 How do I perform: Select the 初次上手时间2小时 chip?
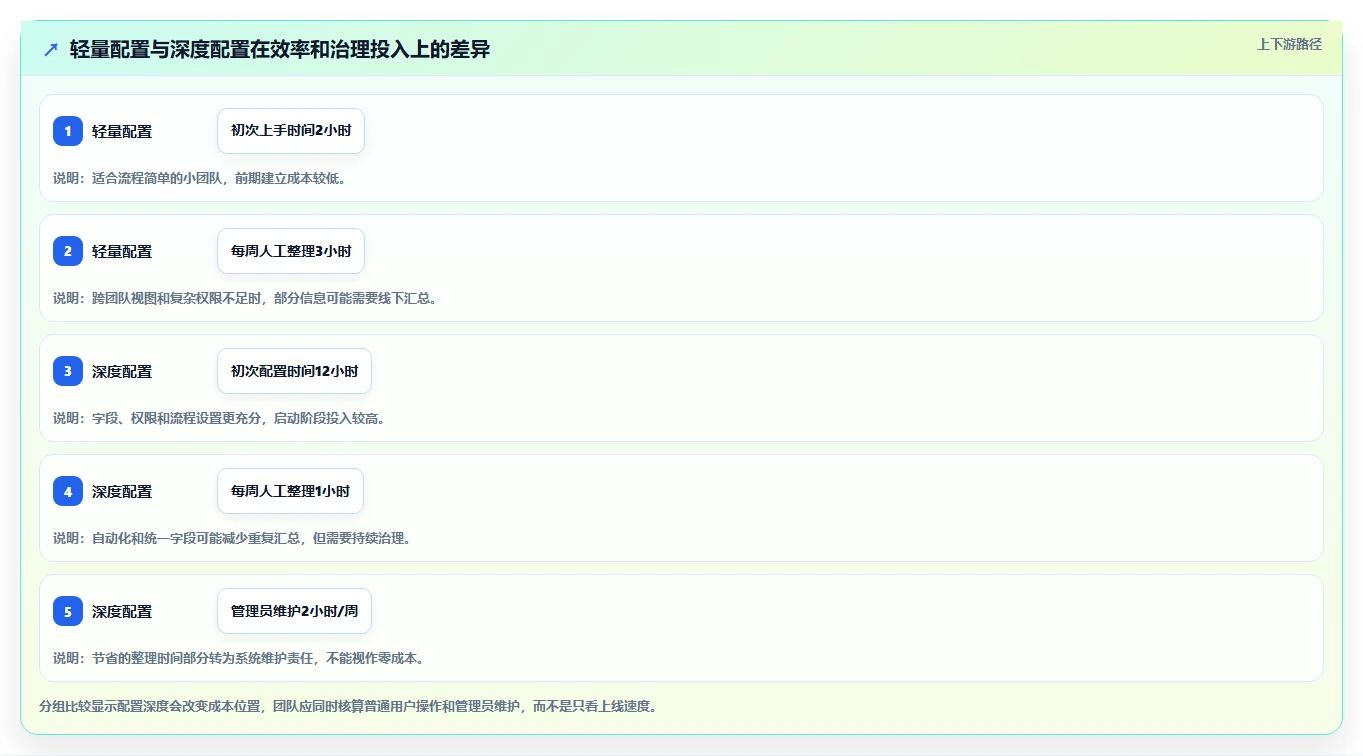291,131
